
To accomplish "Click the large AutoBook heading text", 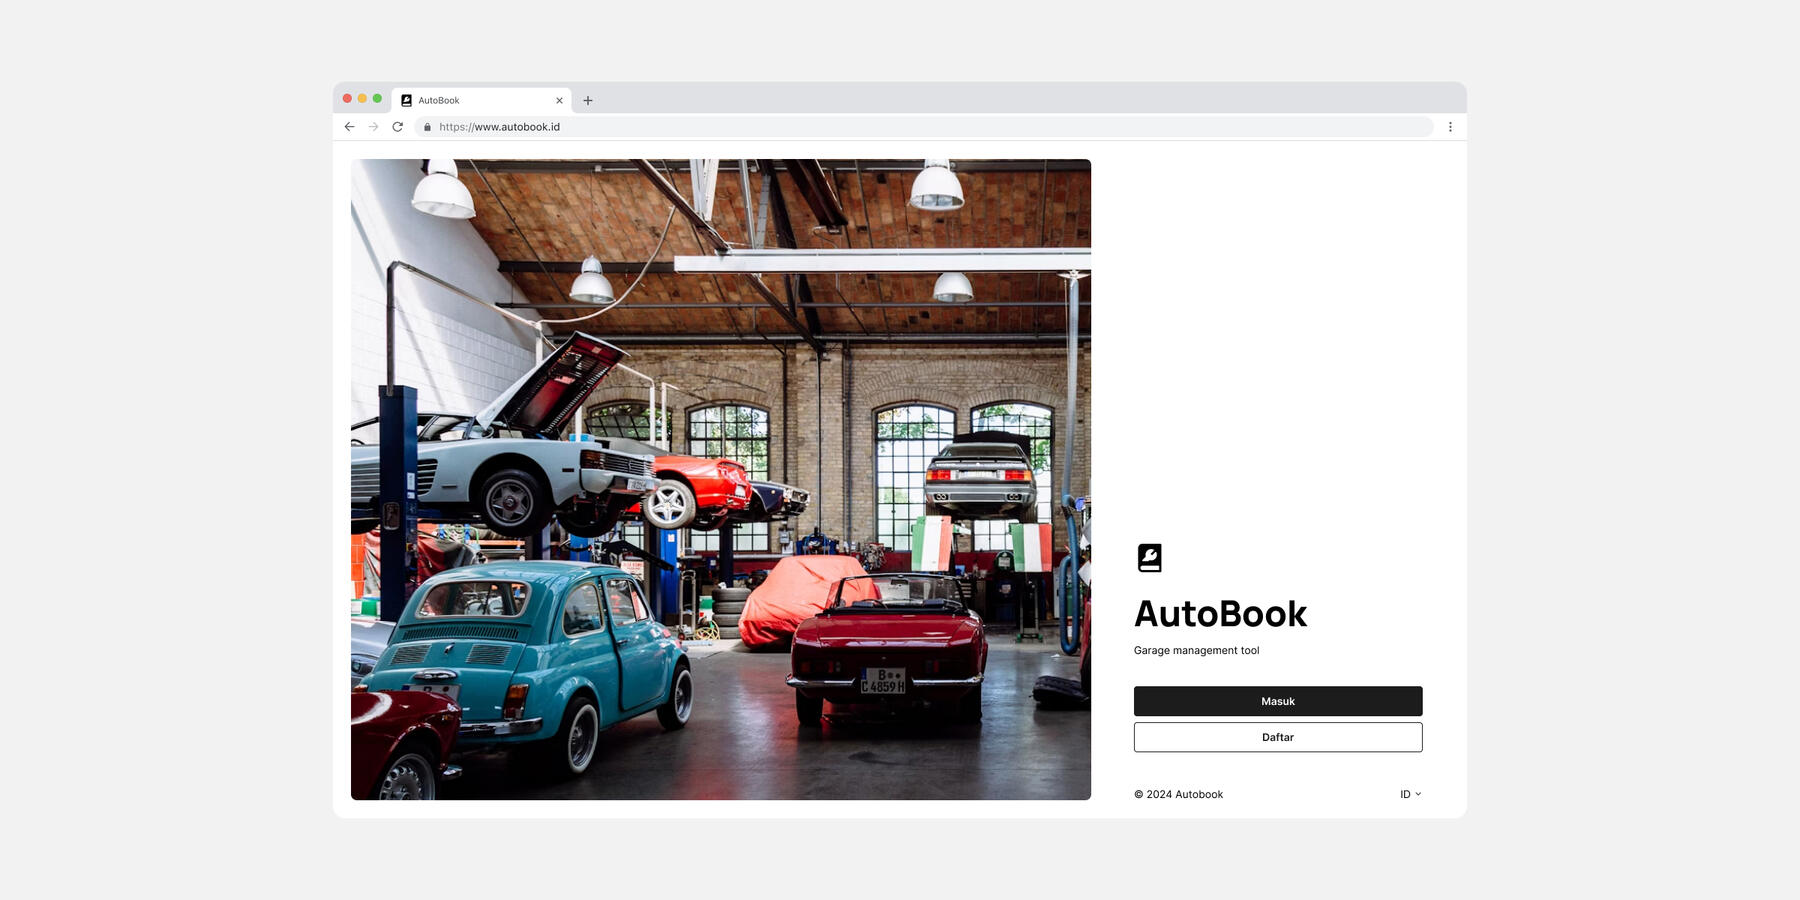I will [x=1220, y=614].
